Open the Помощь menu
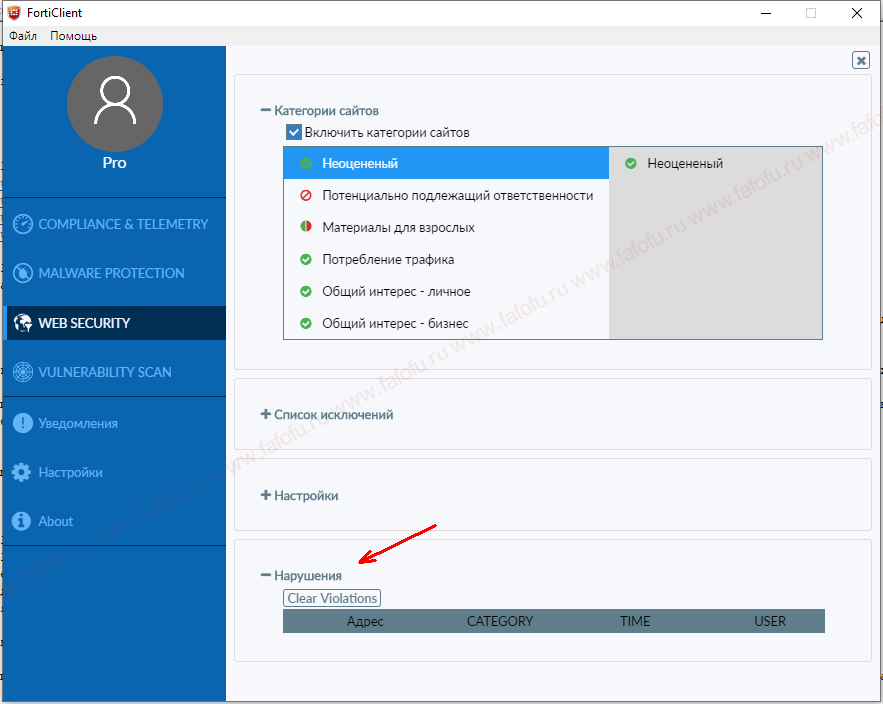883x704 pixels. 74,35
